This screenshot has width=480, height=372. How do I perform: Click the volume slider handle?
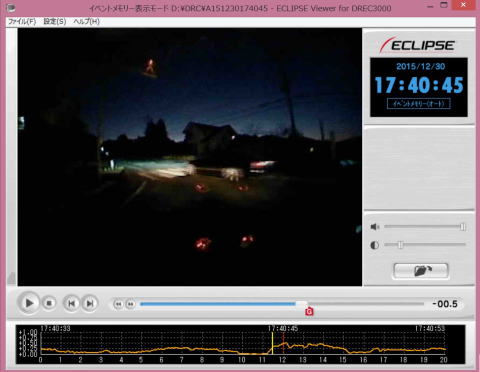[x=463, y=227]
